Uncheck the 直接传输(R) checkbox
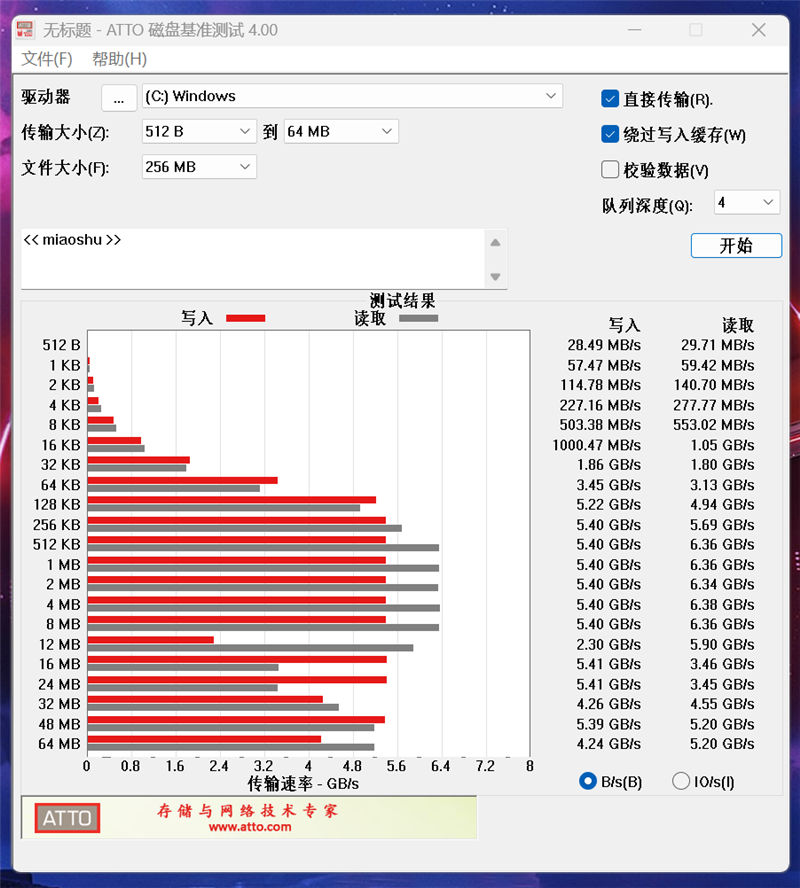The height and width of the screenshot is (888, 800). click(610, 99)
